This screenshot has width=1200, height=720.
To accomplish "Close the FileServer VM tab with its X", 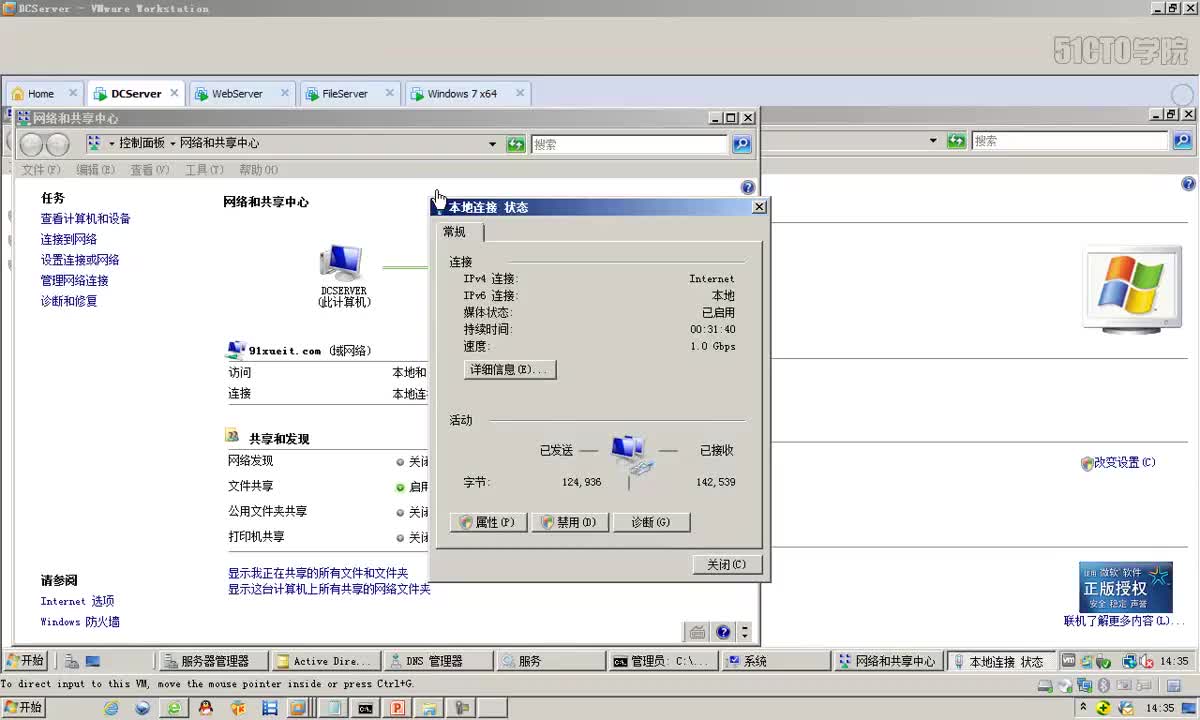I will coord(392,93).
